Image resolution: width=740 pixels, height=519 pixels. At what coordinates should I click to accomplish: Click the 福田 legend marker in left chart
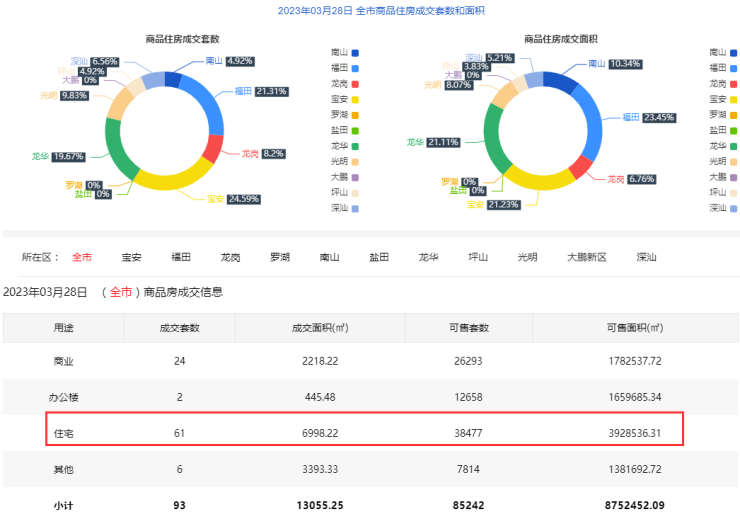click(x=355, y=68)
